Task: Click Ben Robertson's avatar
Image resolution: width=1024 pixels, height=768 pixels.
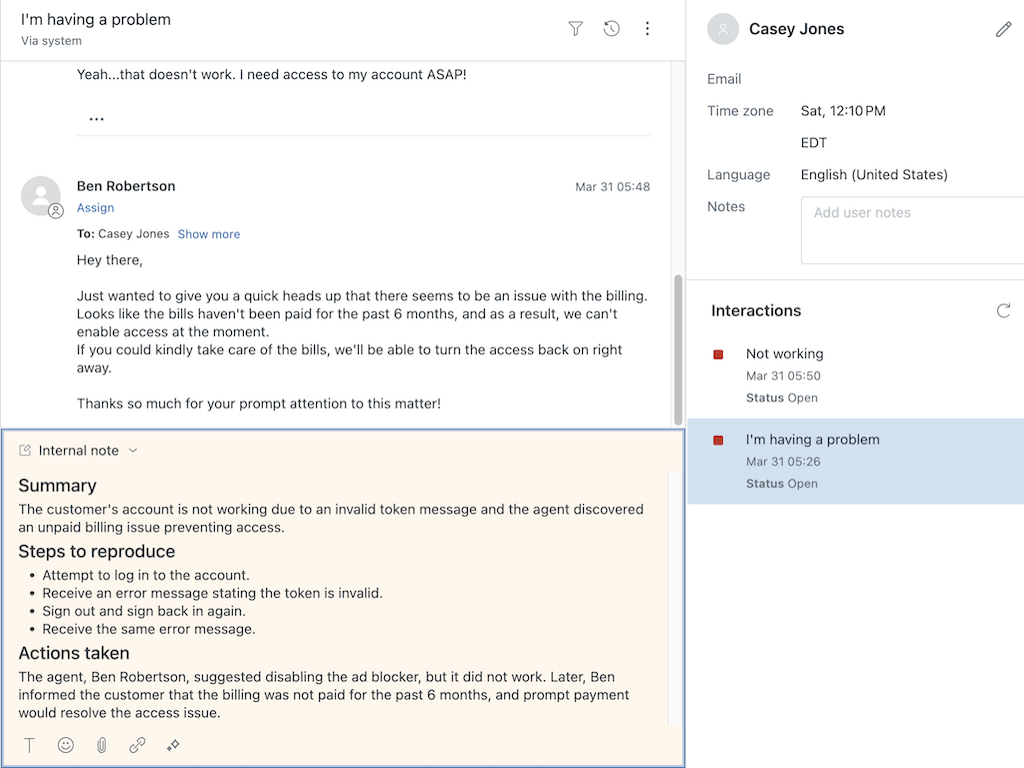Action: pyautogui.click(x=41, y=196)
